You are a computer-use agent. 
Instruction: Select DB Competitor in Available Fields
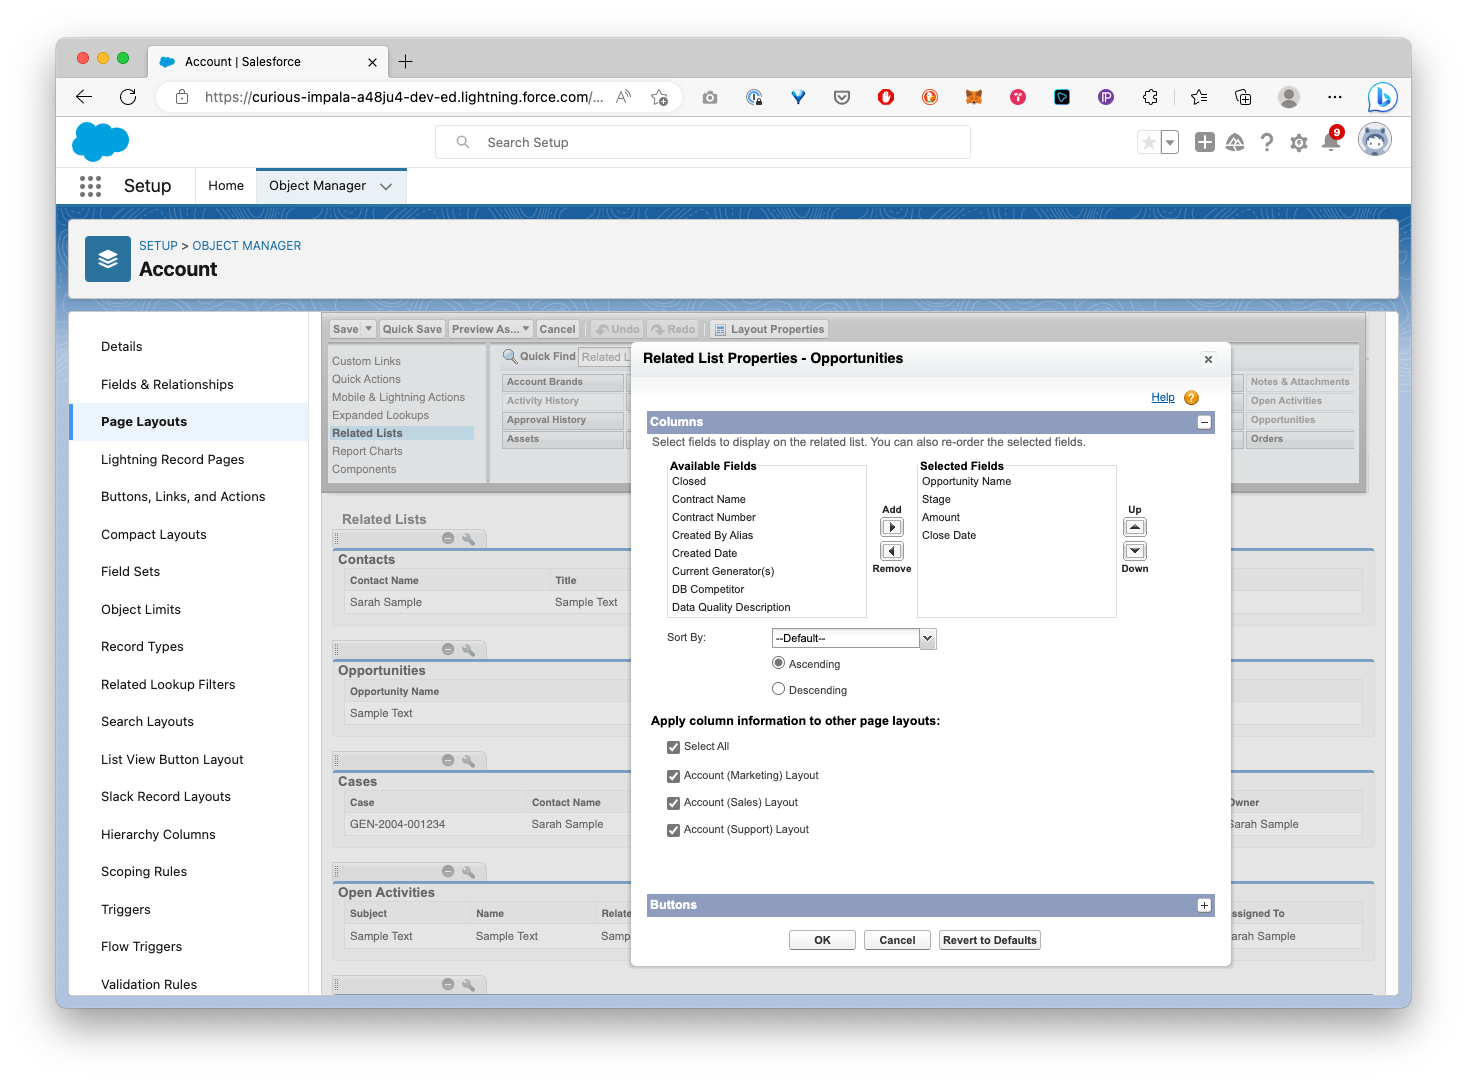click(708, 590)
